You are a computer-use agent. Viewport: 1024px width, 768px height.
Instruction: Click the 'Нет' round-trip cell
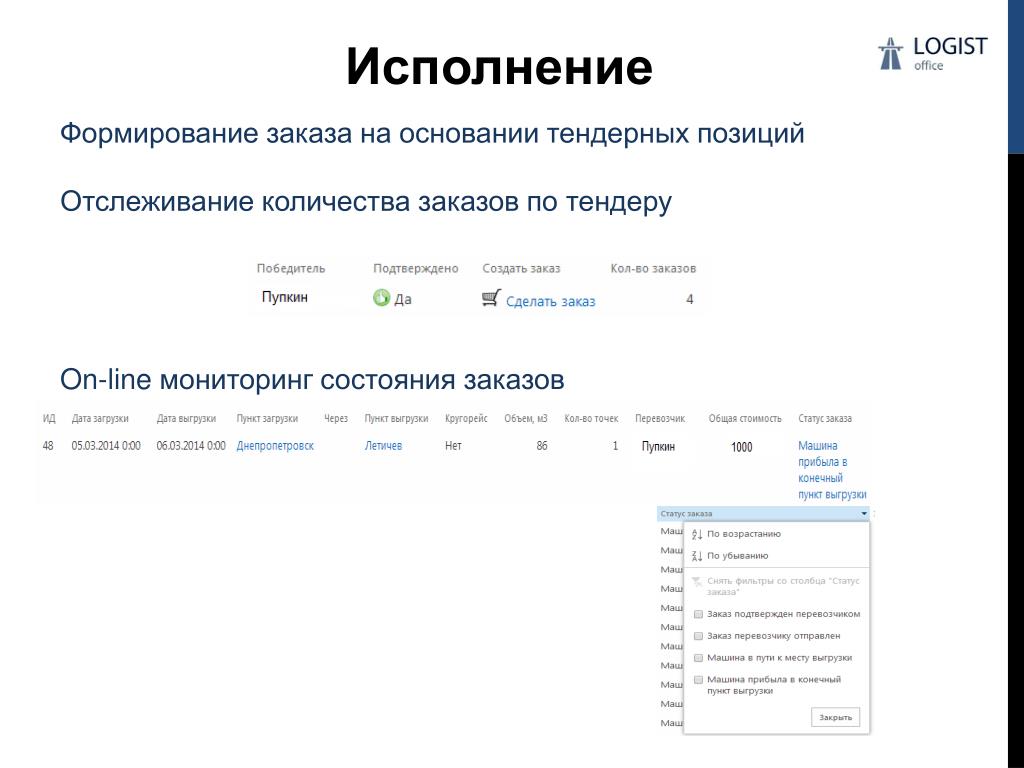click(x=453, y=445)
